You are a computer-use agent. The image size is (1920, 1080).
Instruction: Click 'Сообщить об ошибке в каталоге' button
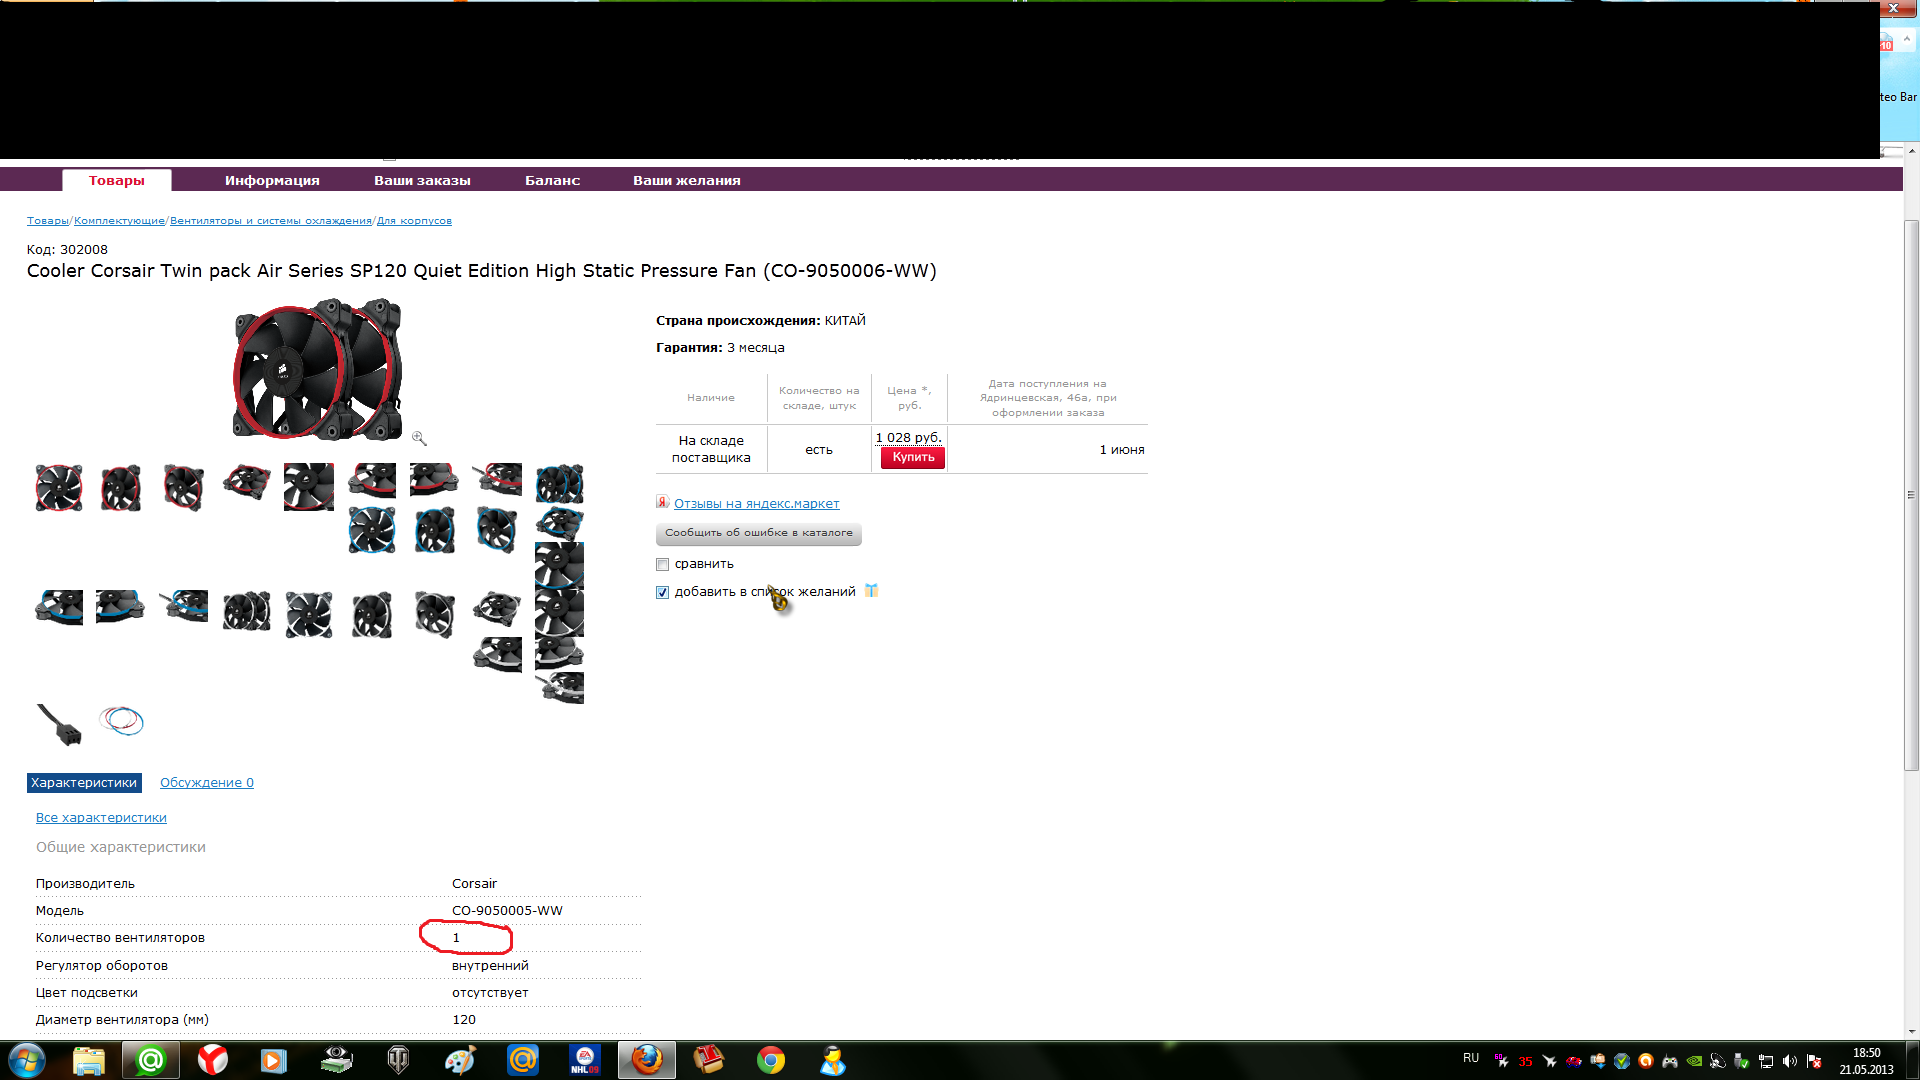coord(759,533)
